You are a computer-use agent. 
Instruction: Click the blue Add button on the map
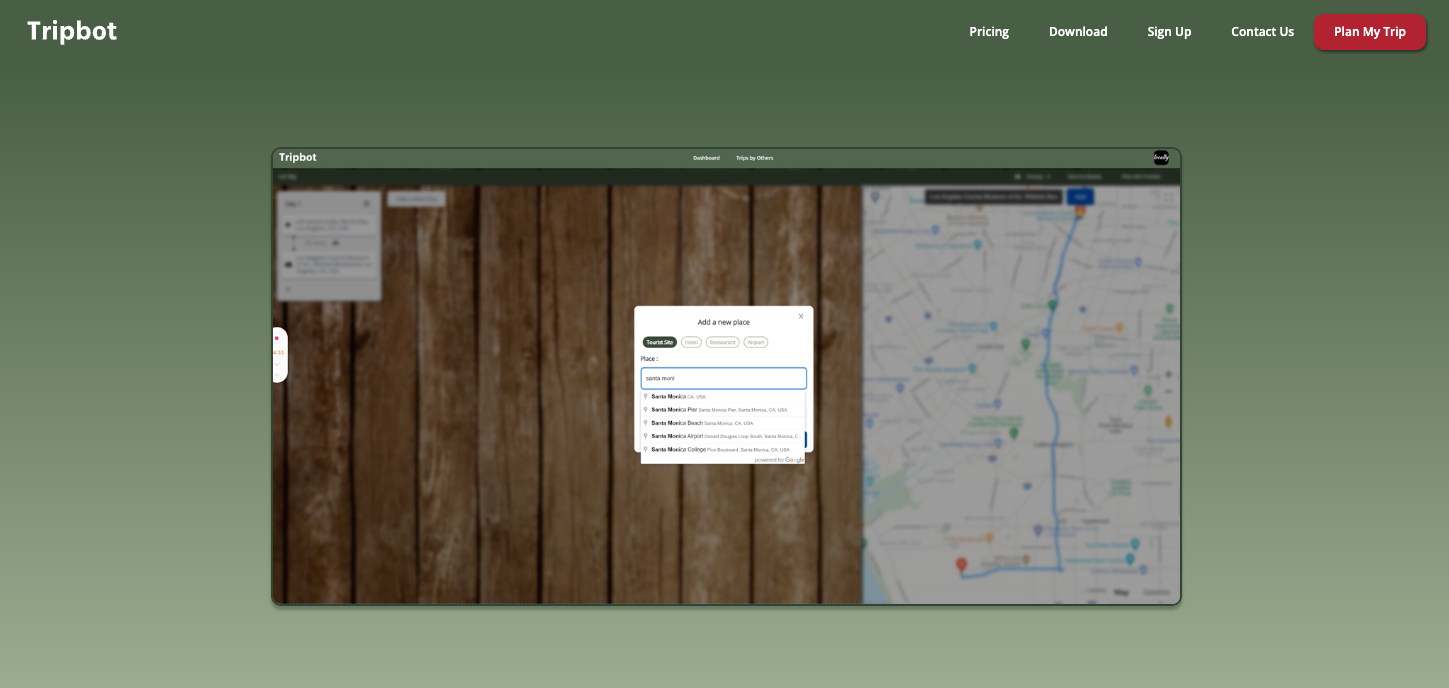[1080, 197]
